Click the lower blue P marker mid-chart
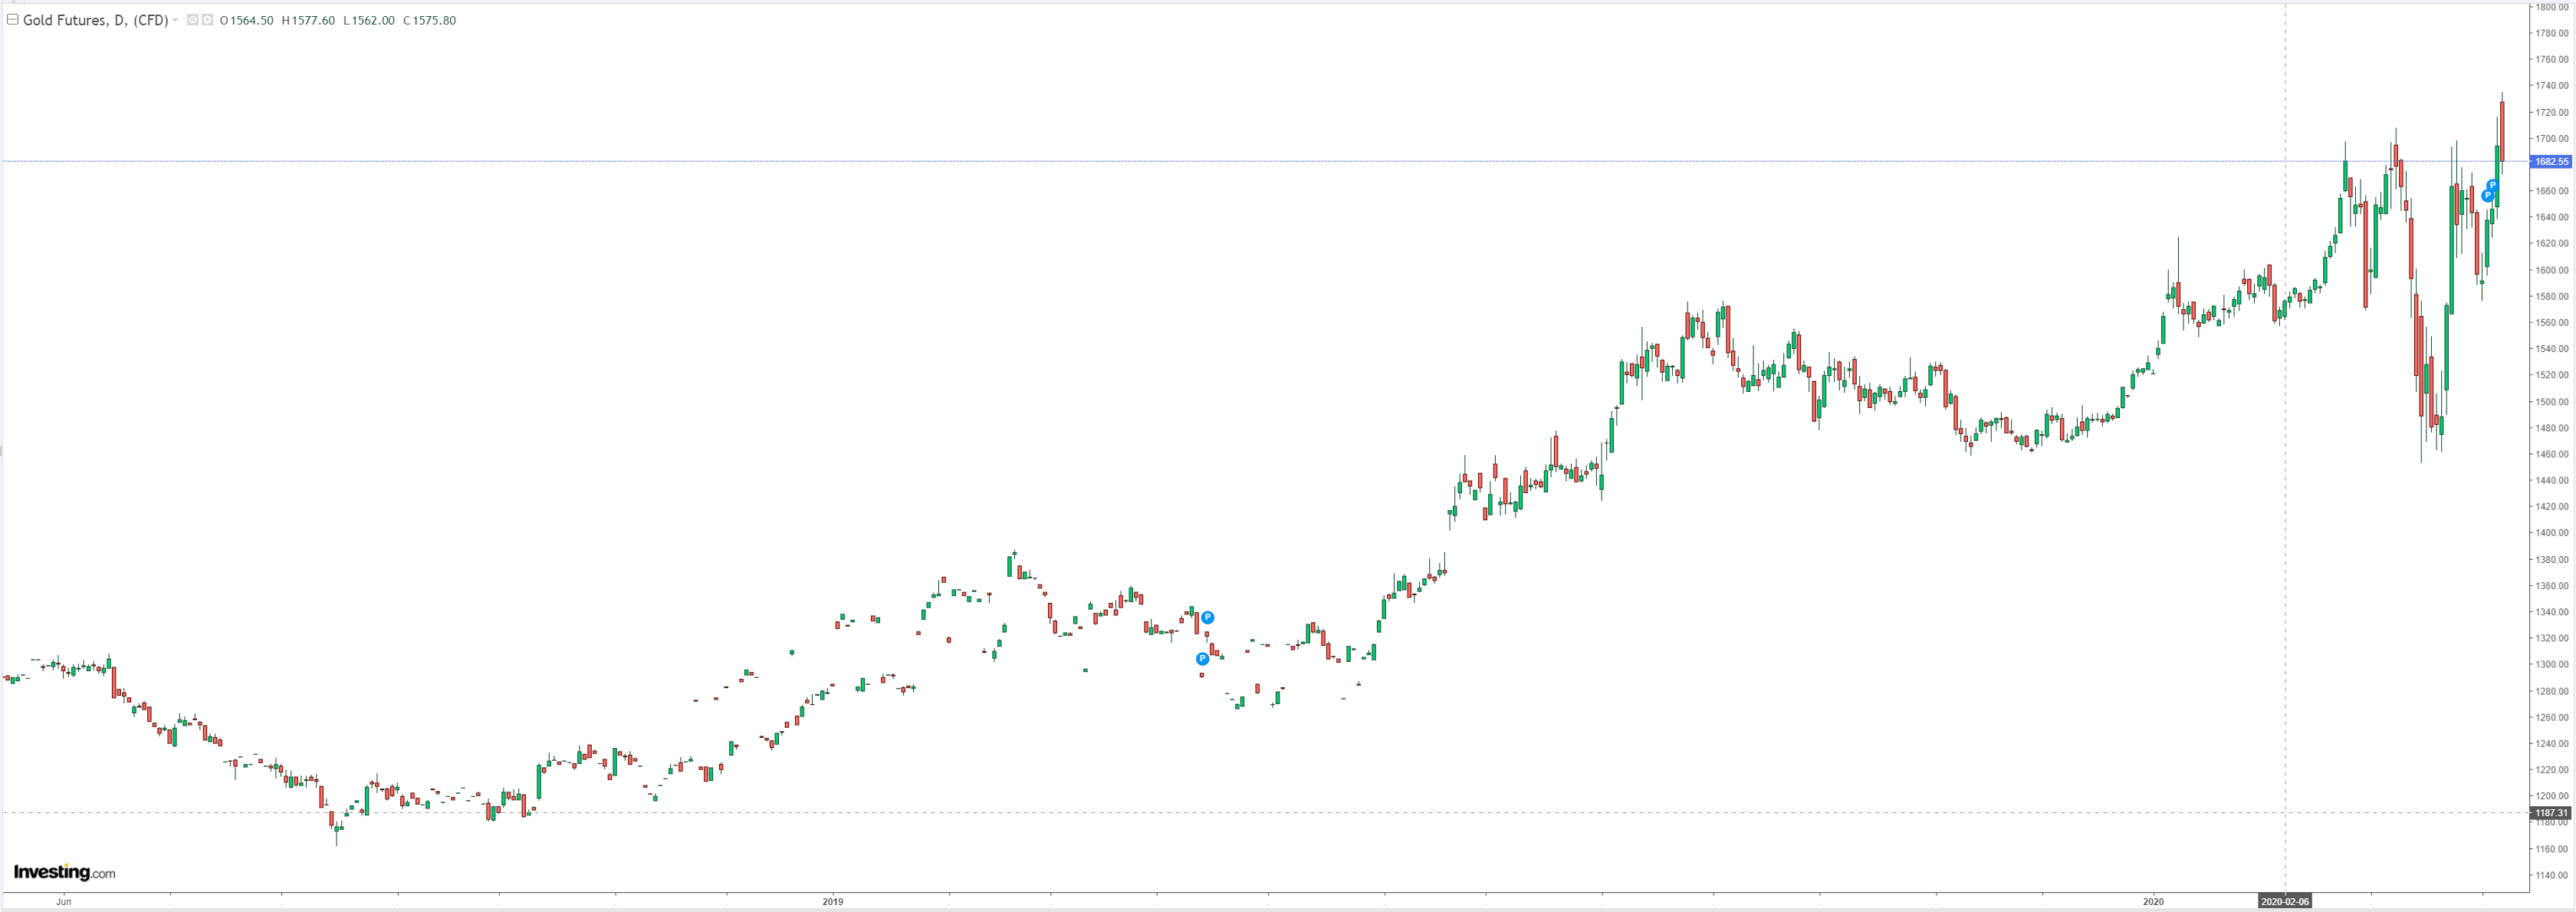The height and width of the screenshot is (912, 2576). pos(1202,658)
